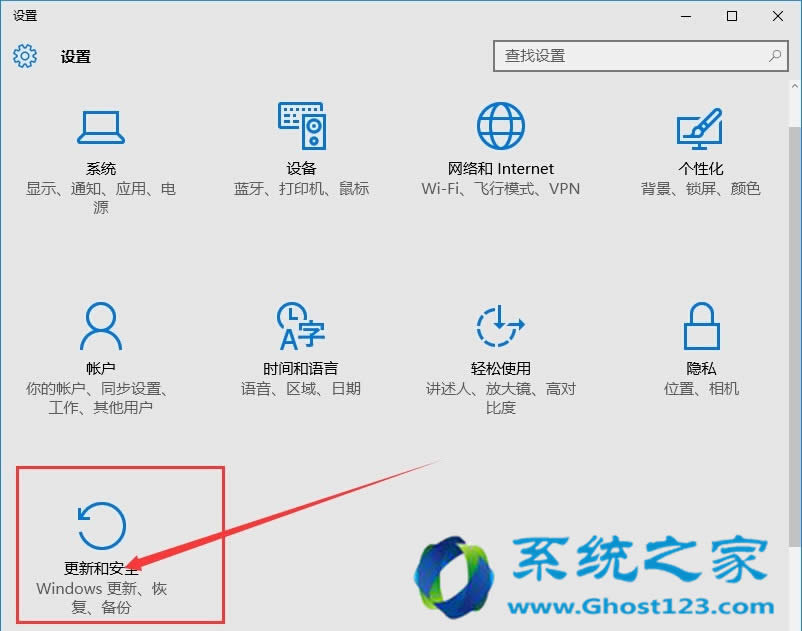802x631 pixels.
Task: Click the Privacy padlock icon
Action: pyautogui.click(x=701, y=326)
